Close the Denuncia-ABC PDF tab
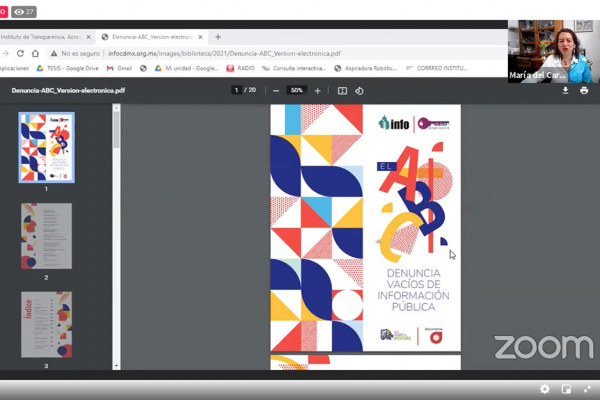 pos(200,37)
